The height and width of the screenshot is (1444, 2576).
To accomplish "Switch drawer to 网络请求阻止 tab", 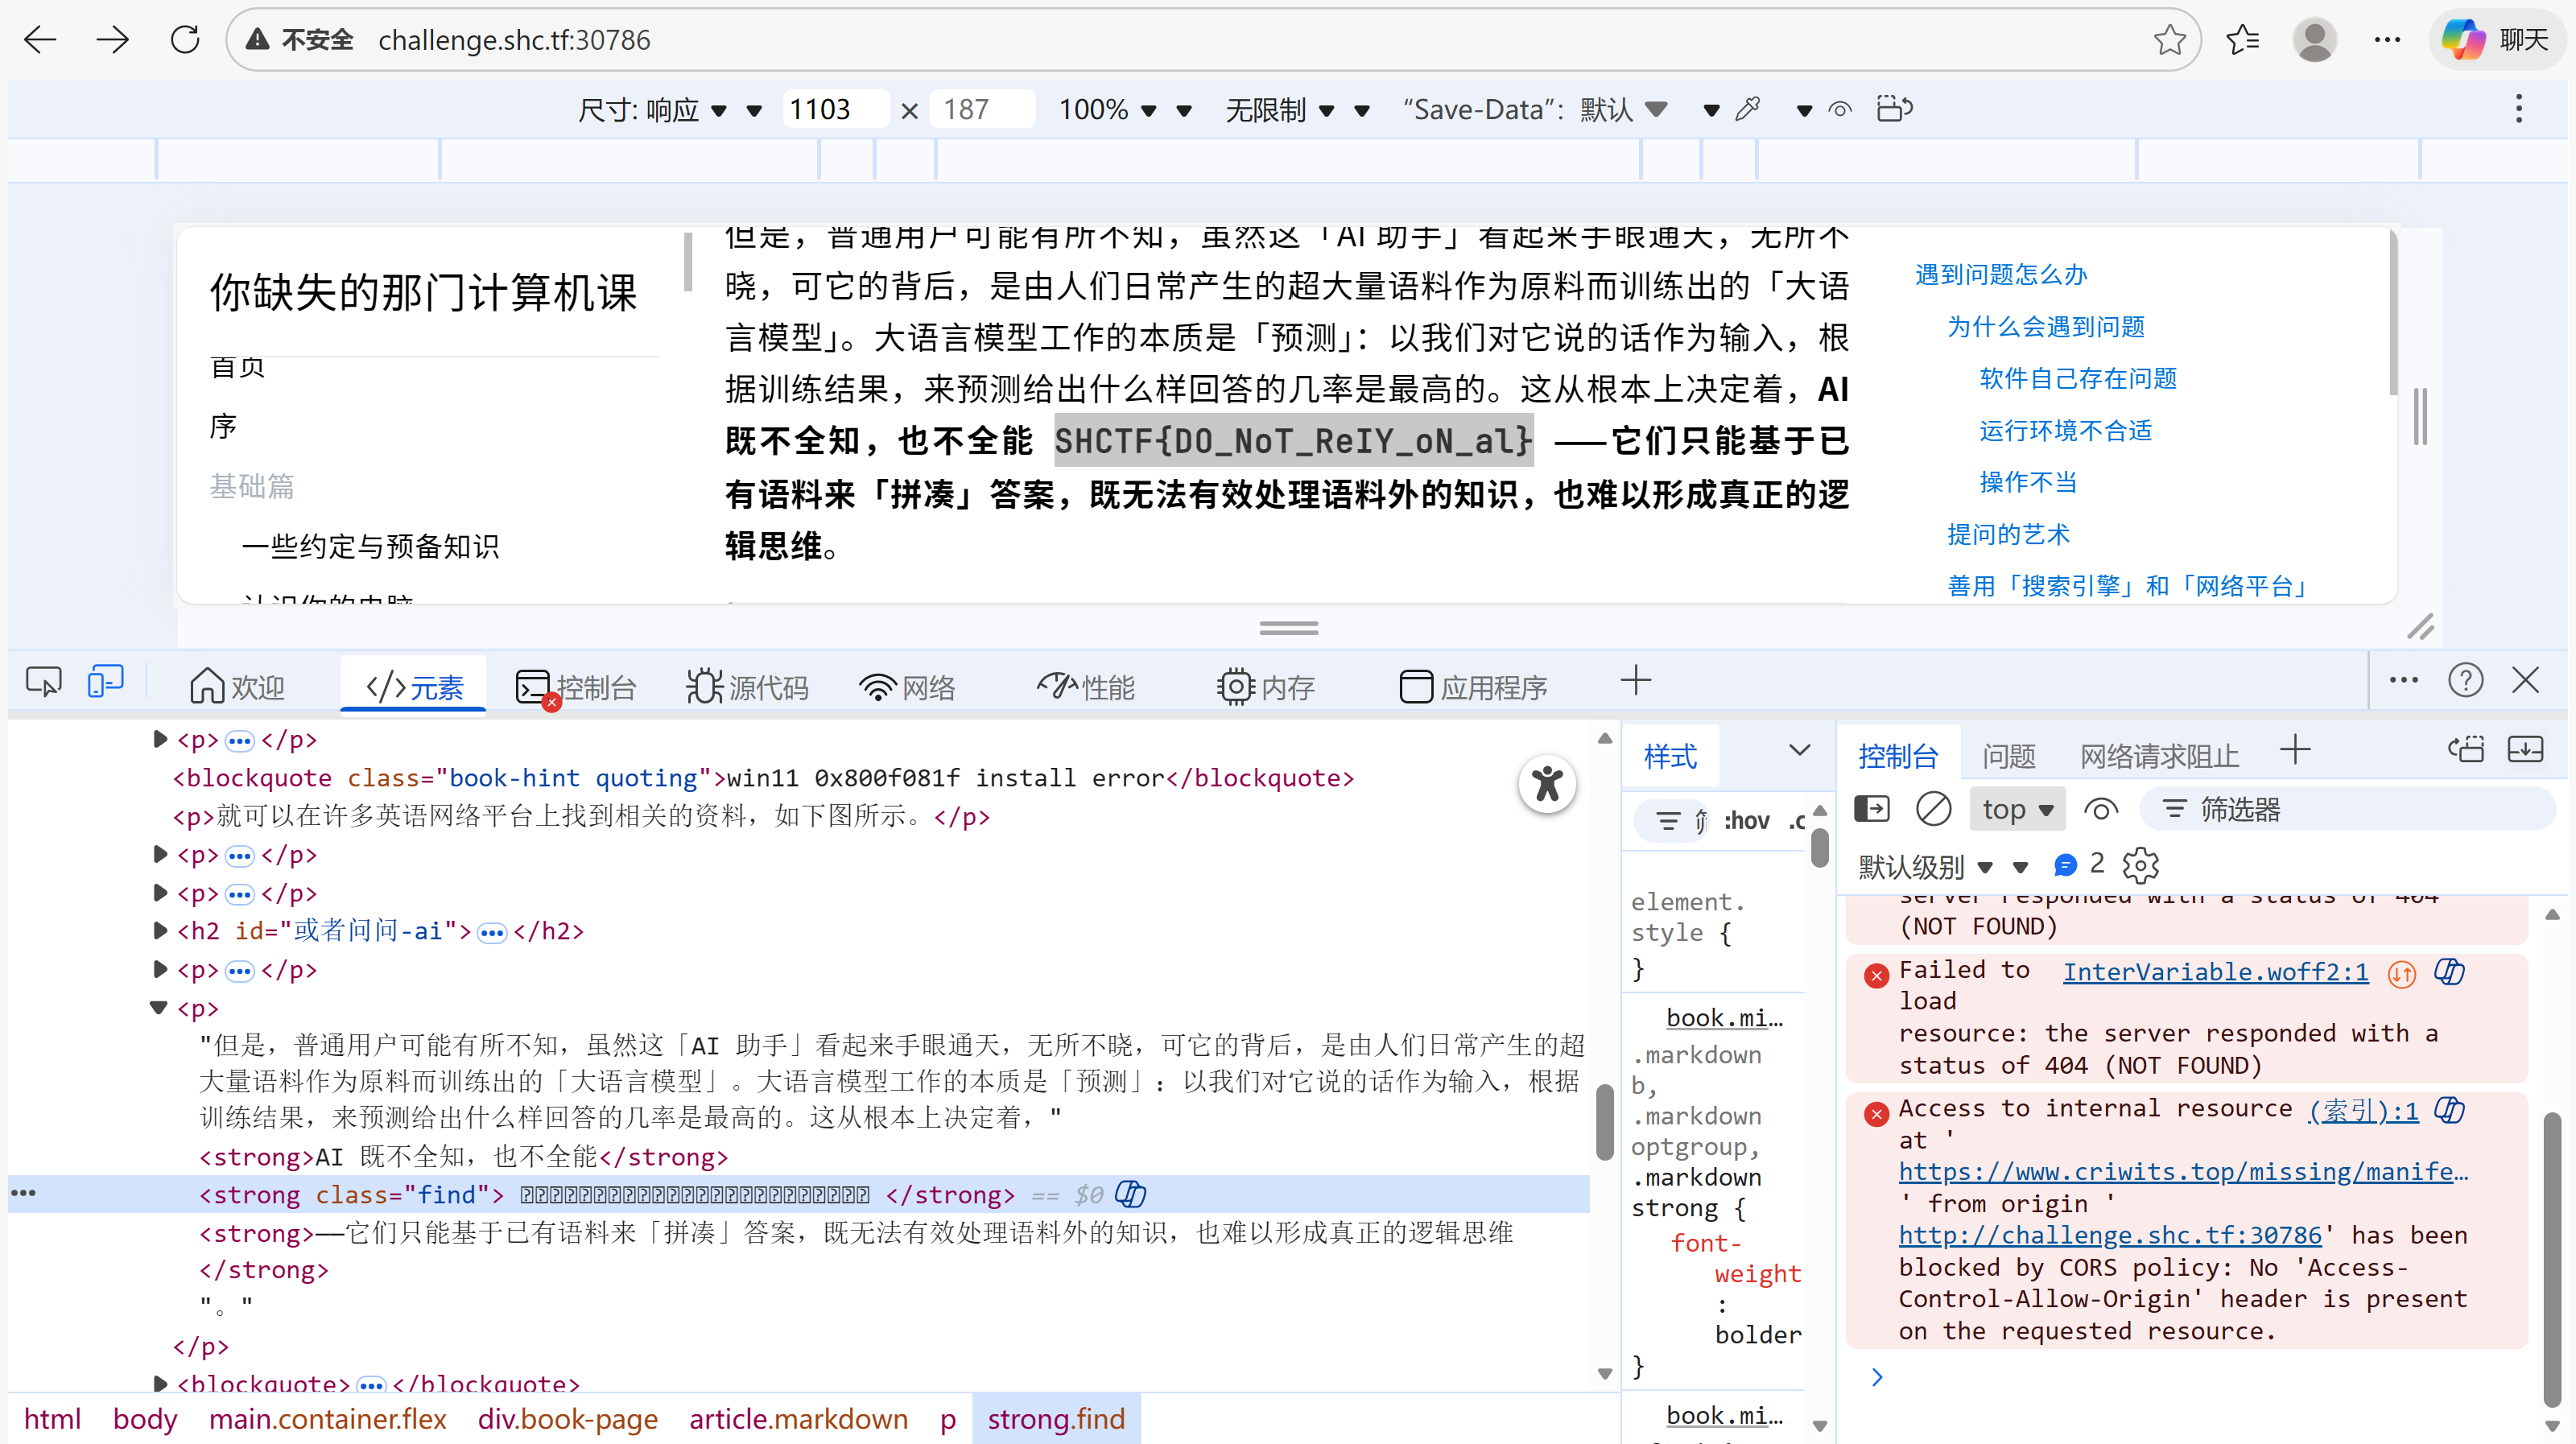I will click(2159, 756).
